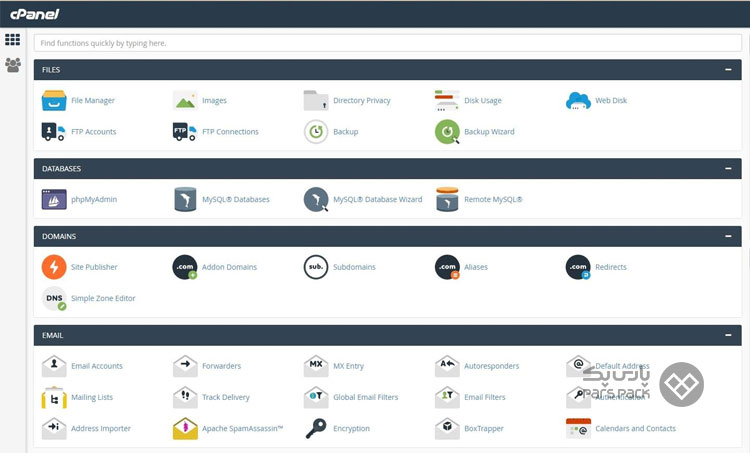
Task: Click the Home grid icon in the sidebar
Action: pos(12,40)
